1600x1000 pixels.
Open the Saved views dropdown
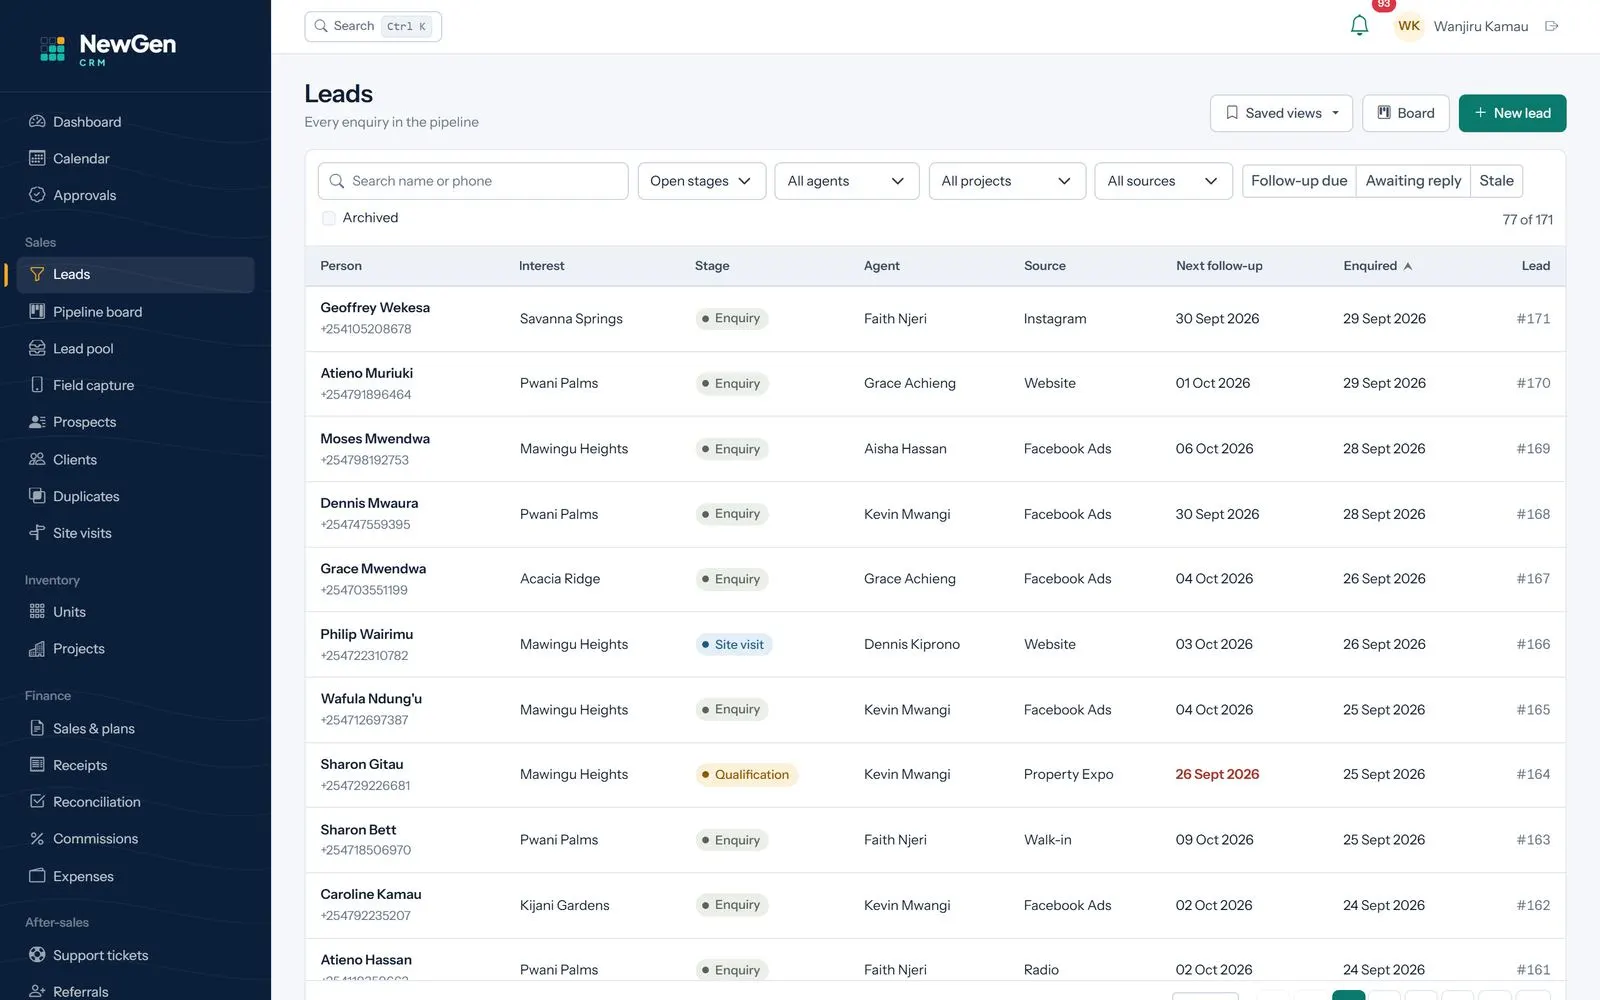[1281, 113]
